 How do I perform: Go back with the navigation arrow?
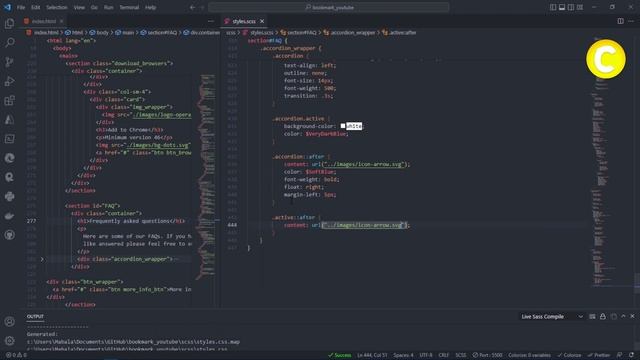point(192,7)
